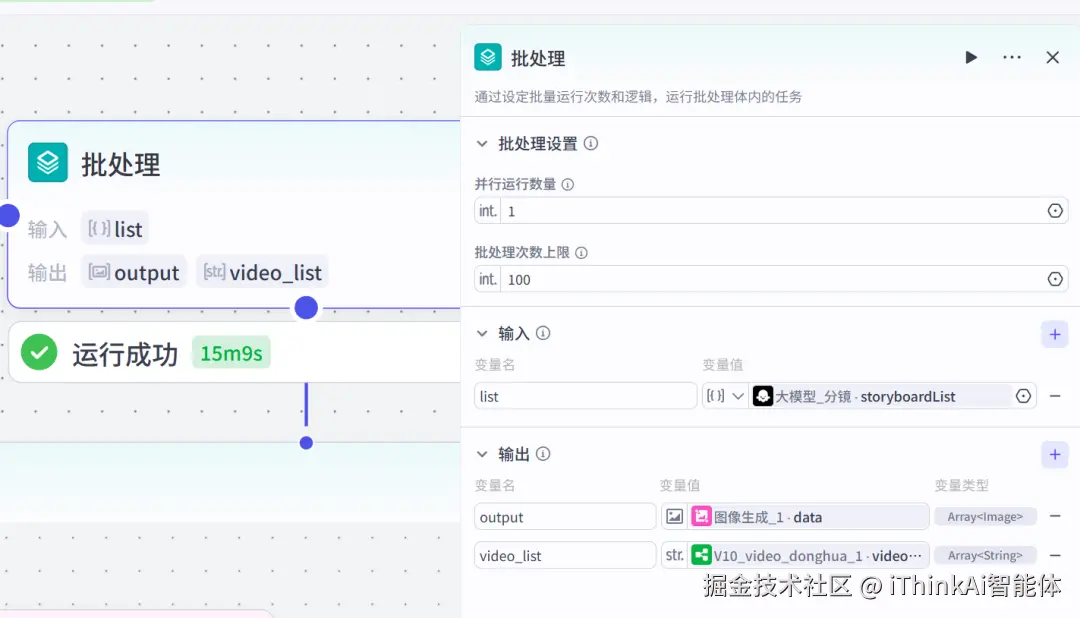This screenshot has width=1080, height=618.
Task: Edit the 批处理次数上限 value 100
Action: [x=771, y=279]
